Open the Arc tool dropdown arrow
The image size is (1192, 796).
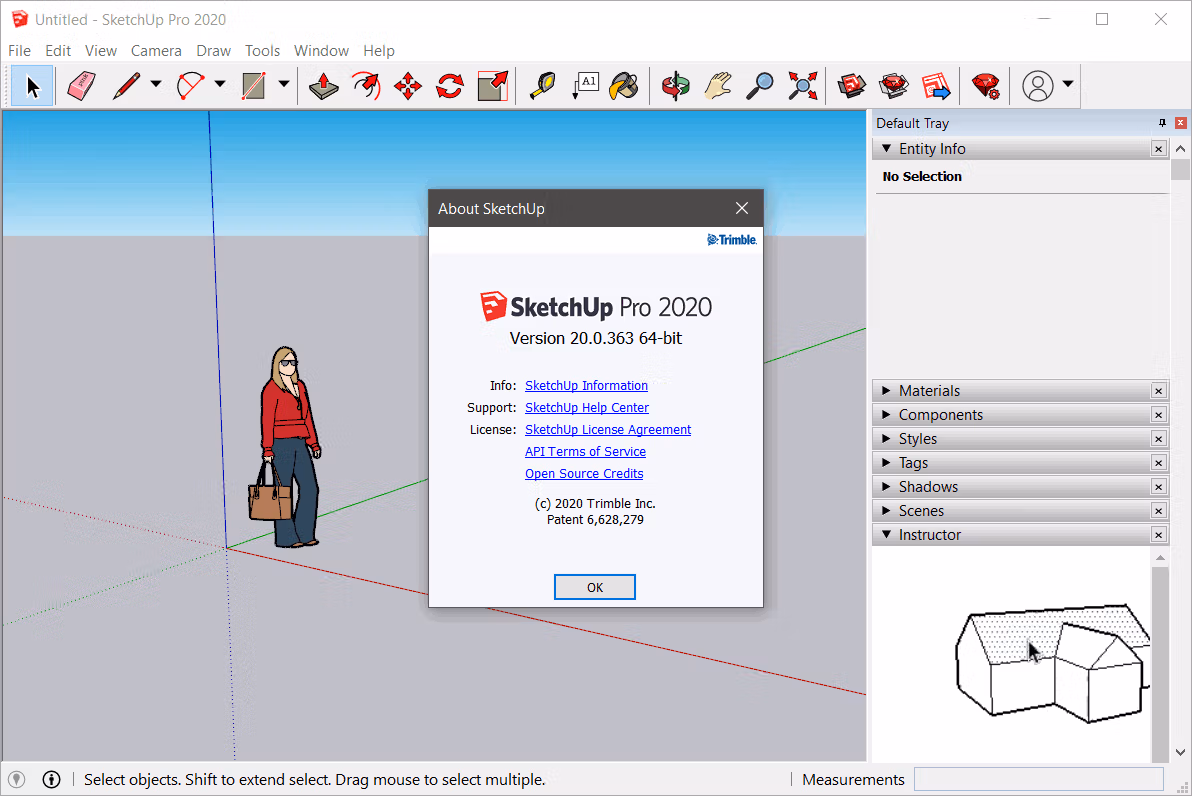point(220,84)
